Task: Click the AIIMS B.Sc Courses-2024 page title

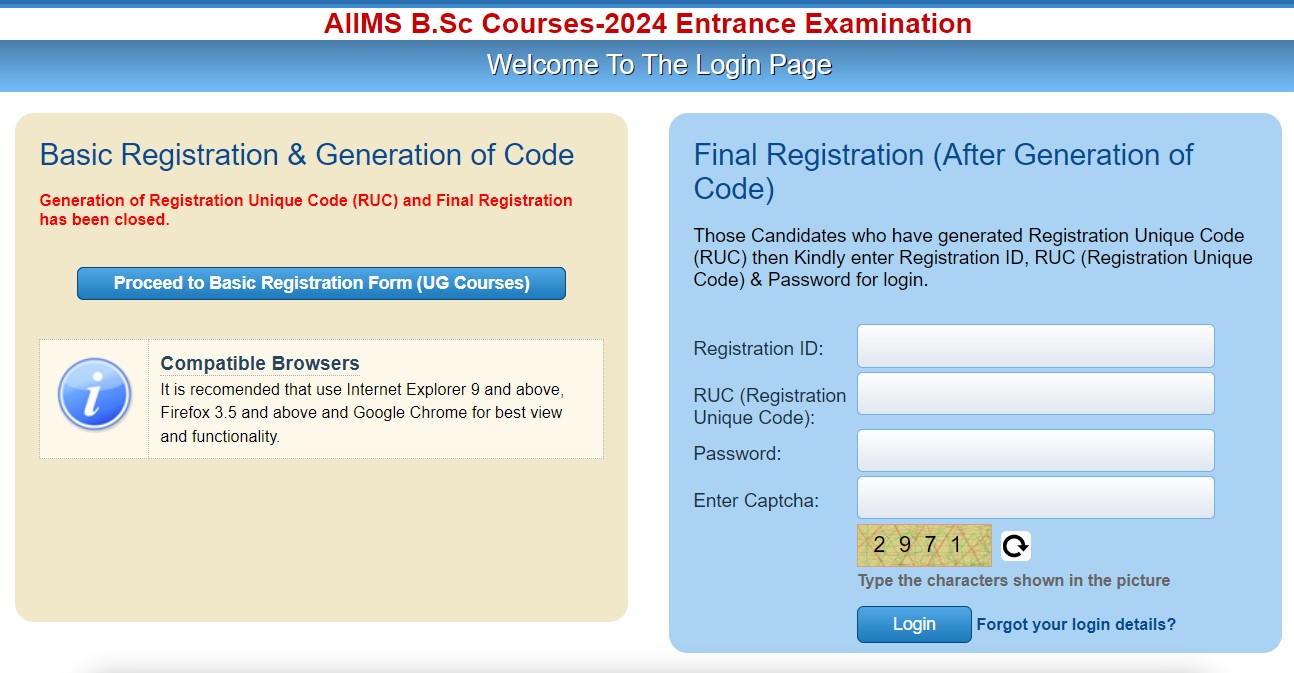Action: pos(647,23)
